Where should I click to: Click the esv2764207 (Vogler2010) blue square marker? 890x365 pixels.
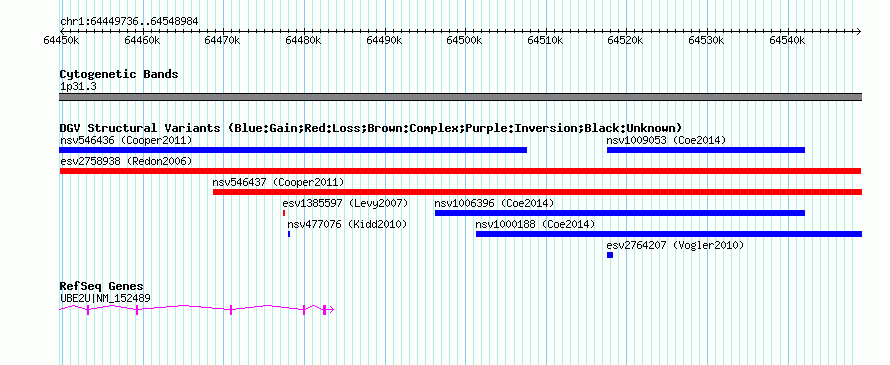pyautogui.click(x=610, y=255)
